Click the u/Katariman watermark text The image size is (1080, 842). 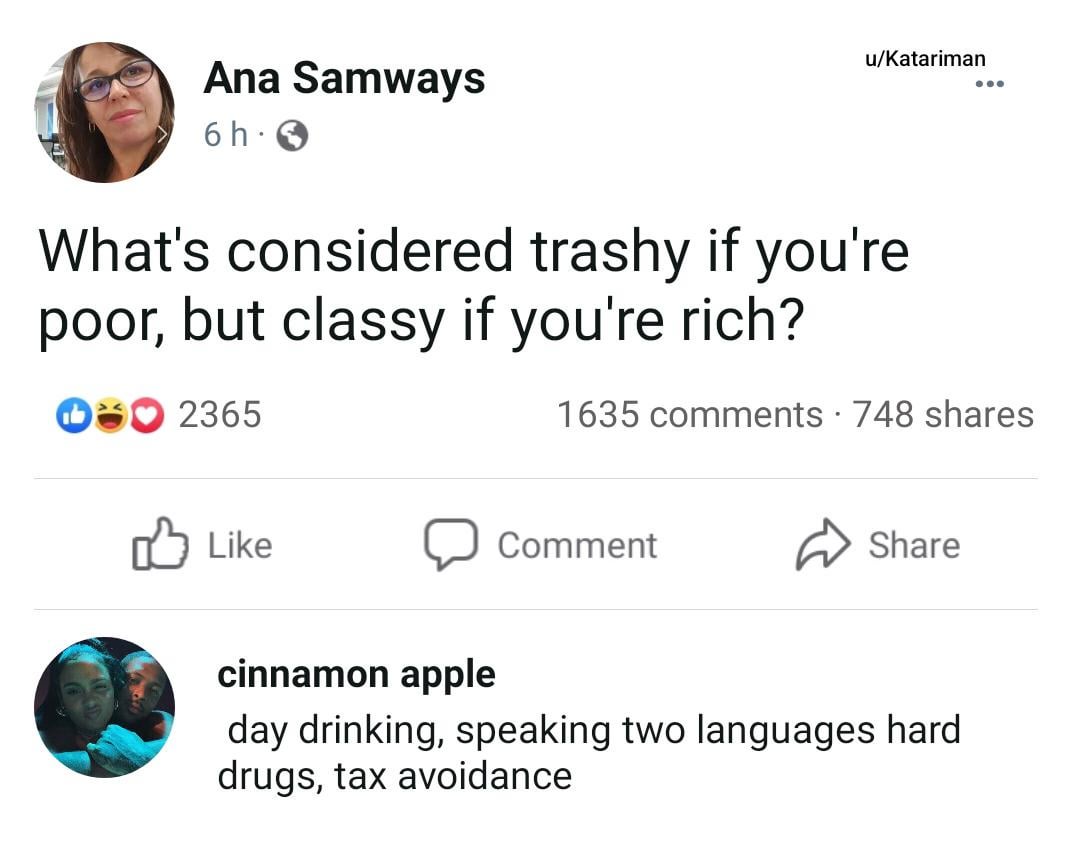pos(925,59)
